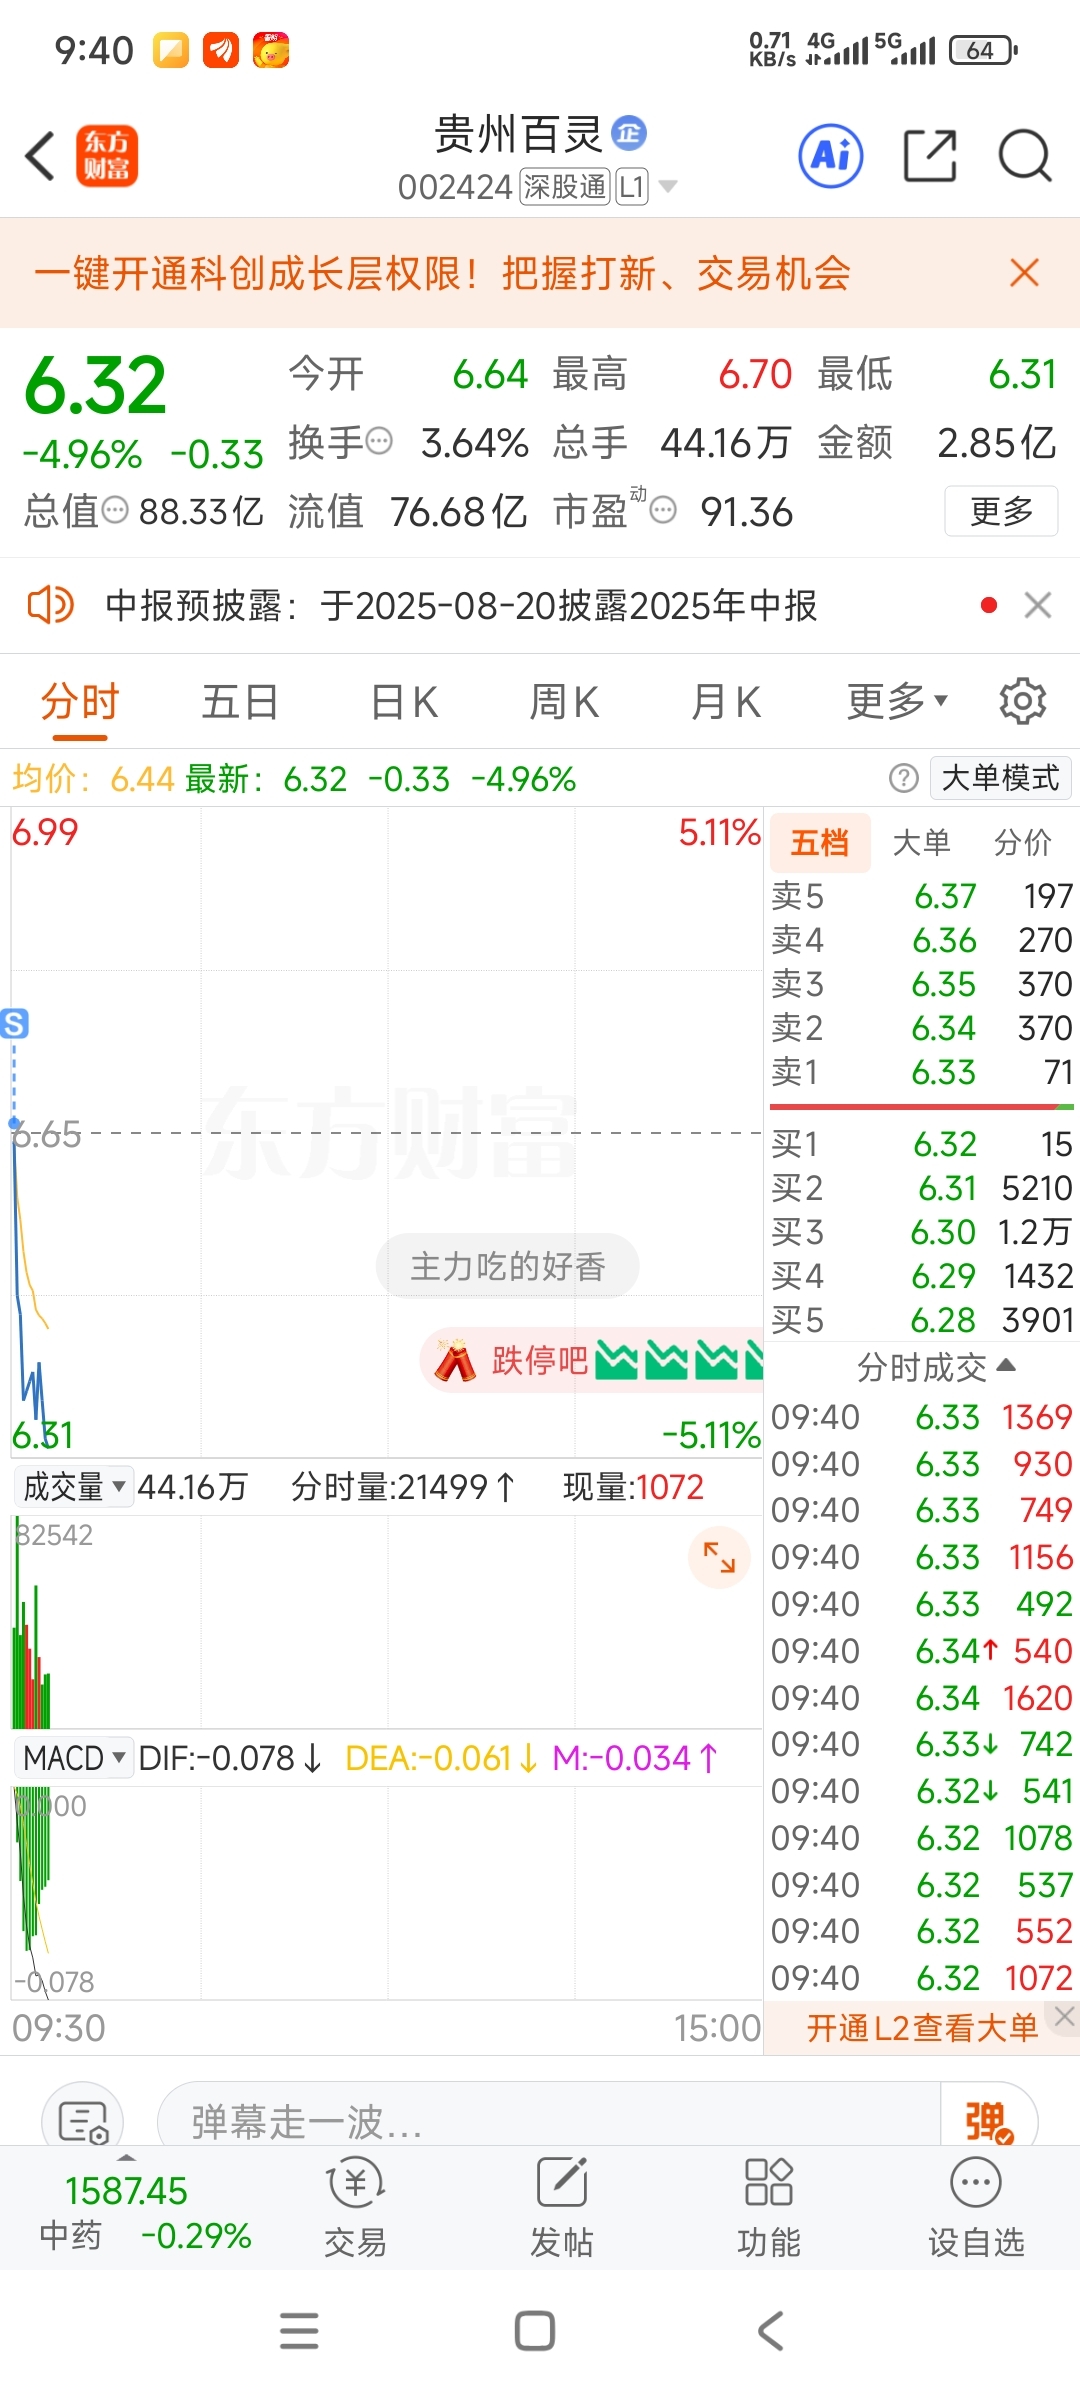The height and width of the screenshot is (2400, 1080).
Task: Open the 东方财富 logo icon
Action: [x=107, y=156]
